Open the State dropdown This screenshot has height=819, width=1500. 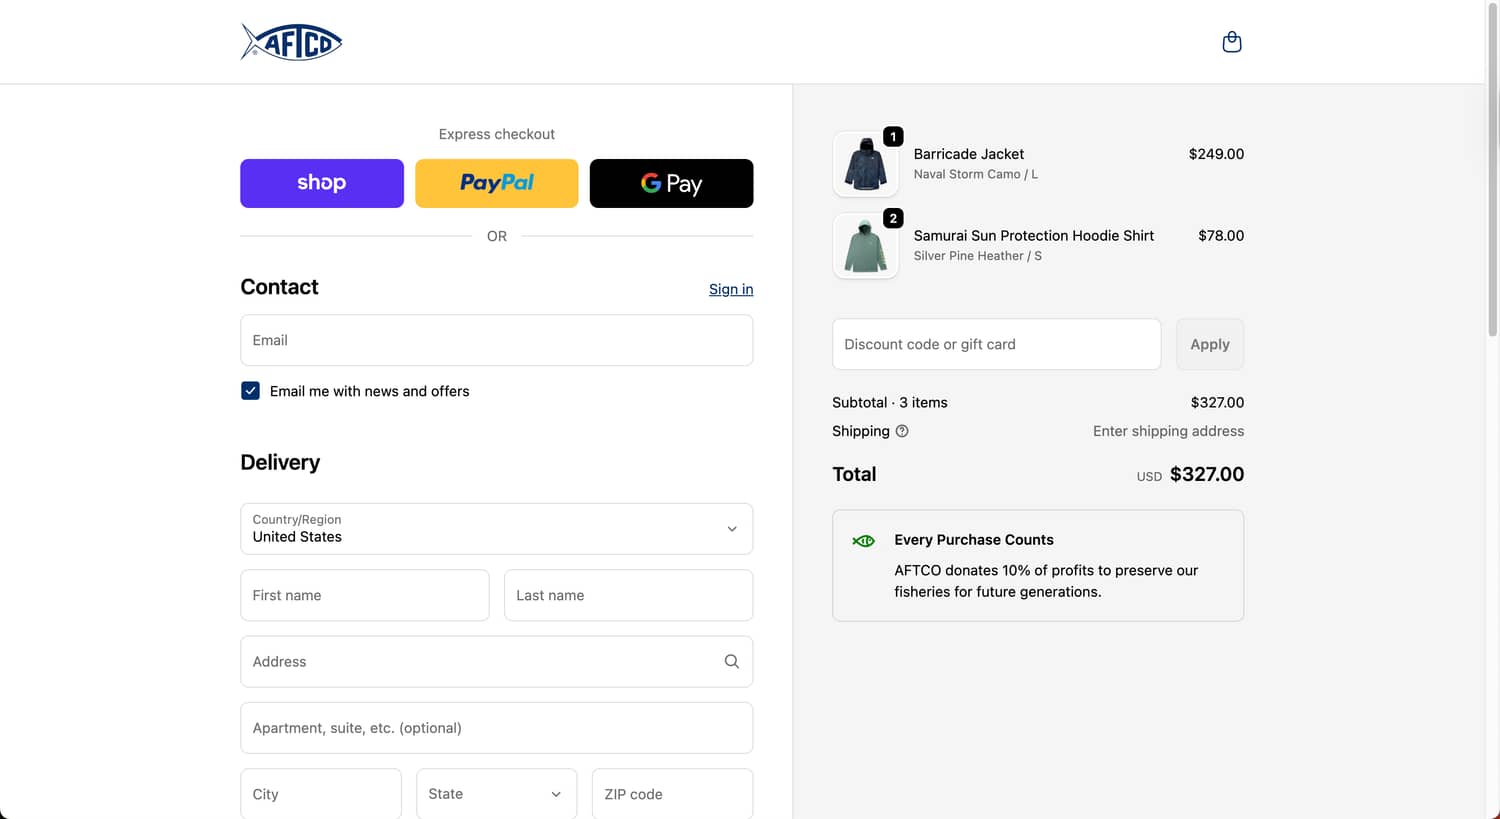(x=496, y=793)
